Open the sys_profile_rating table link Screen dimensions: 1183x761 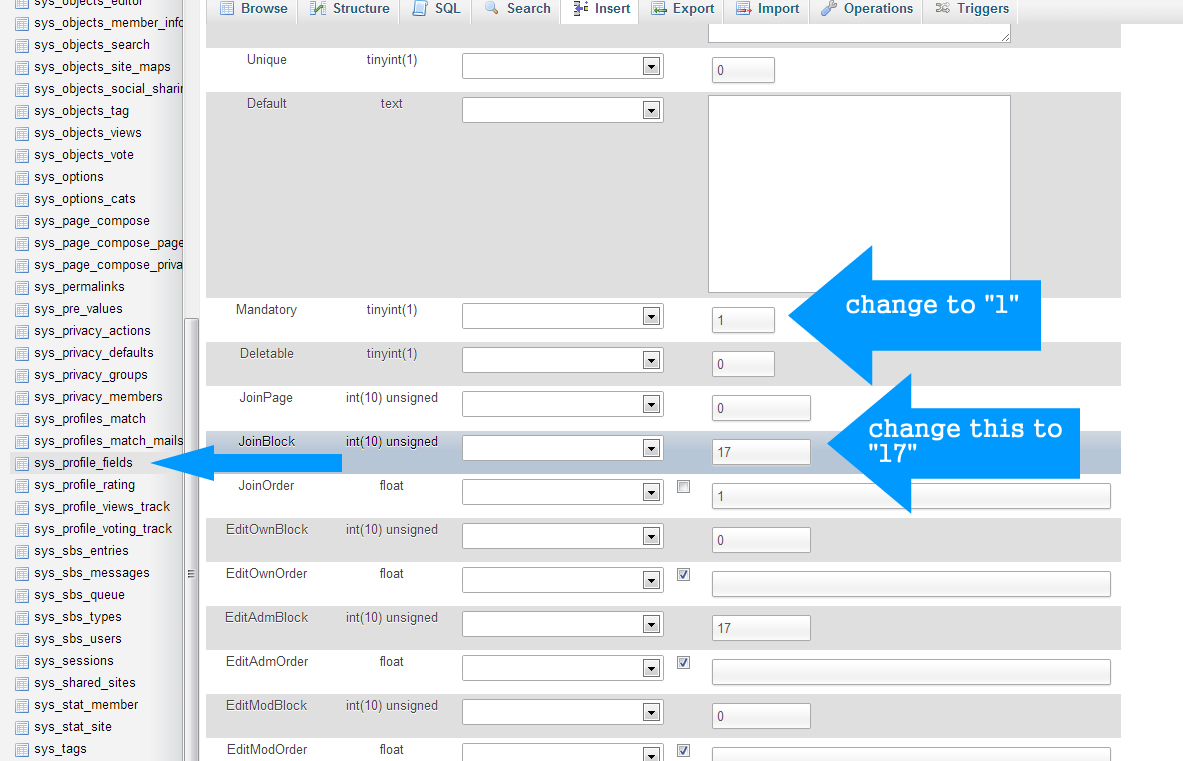coord(84,485)
